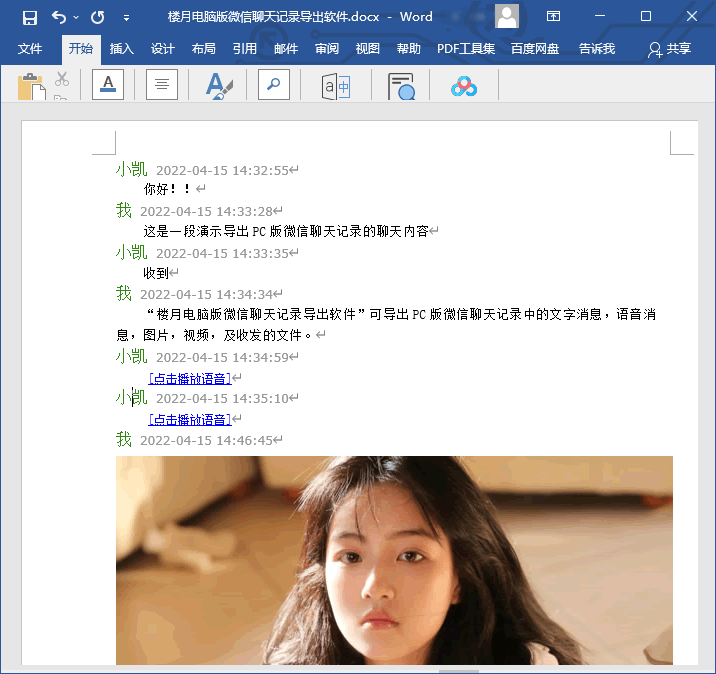This screenshot has height=674, width=716.
Task: Open the PDF工具集 tab
Action: point(466,48)
